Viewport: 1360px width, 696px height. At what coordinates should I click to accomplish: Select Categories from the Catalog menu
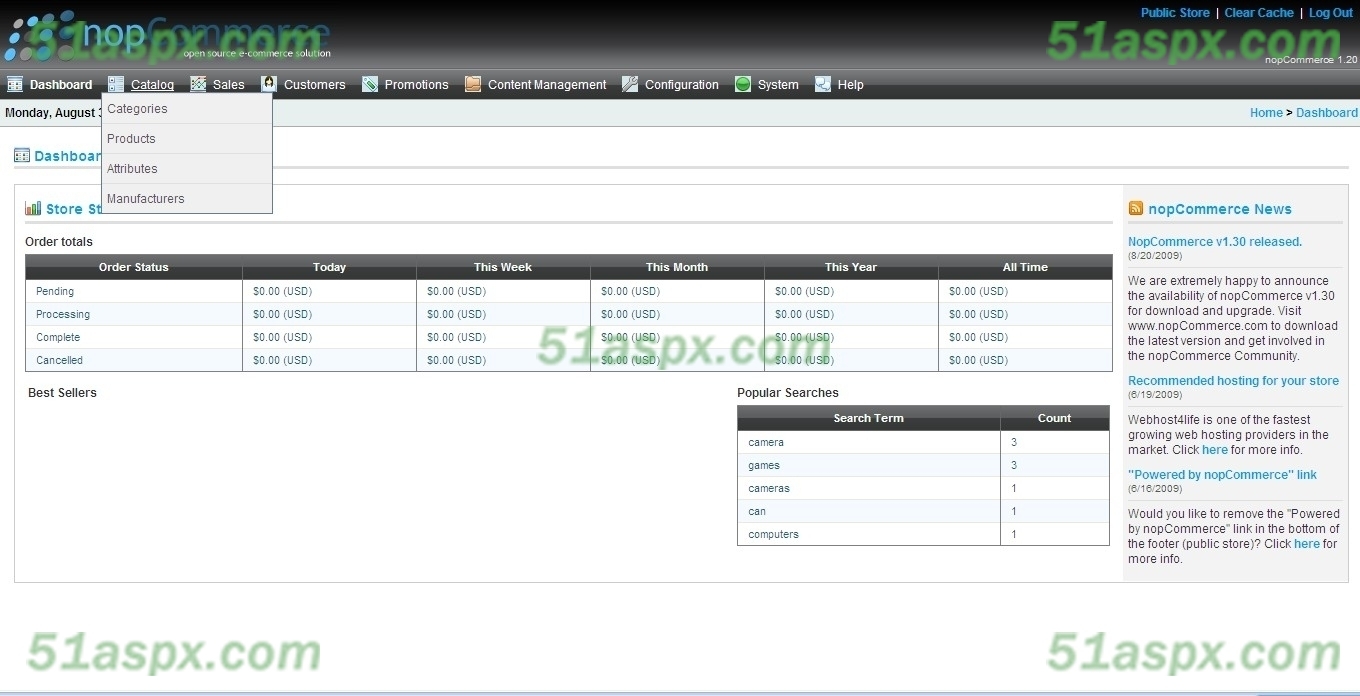point(187,109)
